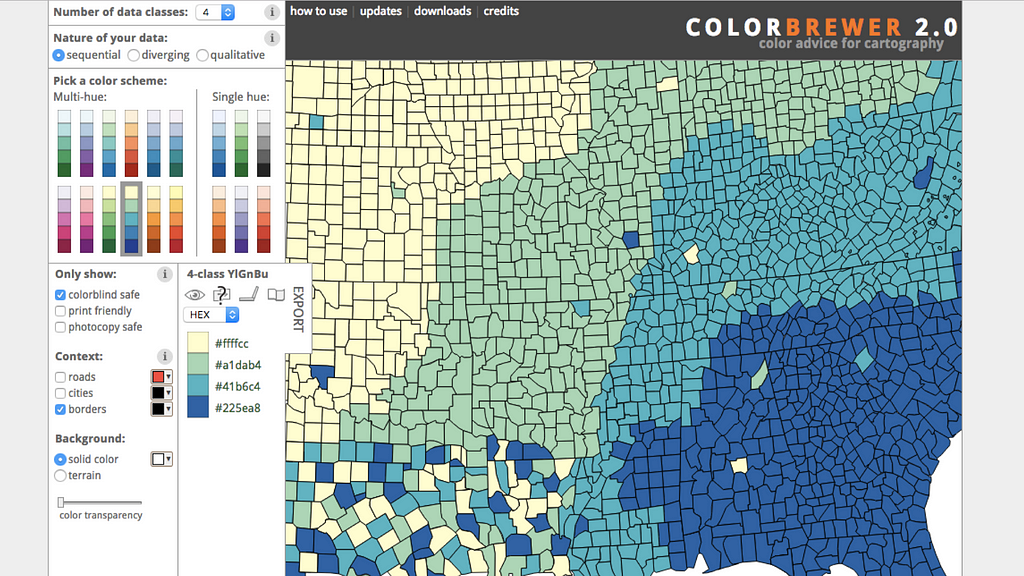Viewport: 1024px width, 576px height.
Task: Click the #225ea8 hex code text
Action: [238, 408]
